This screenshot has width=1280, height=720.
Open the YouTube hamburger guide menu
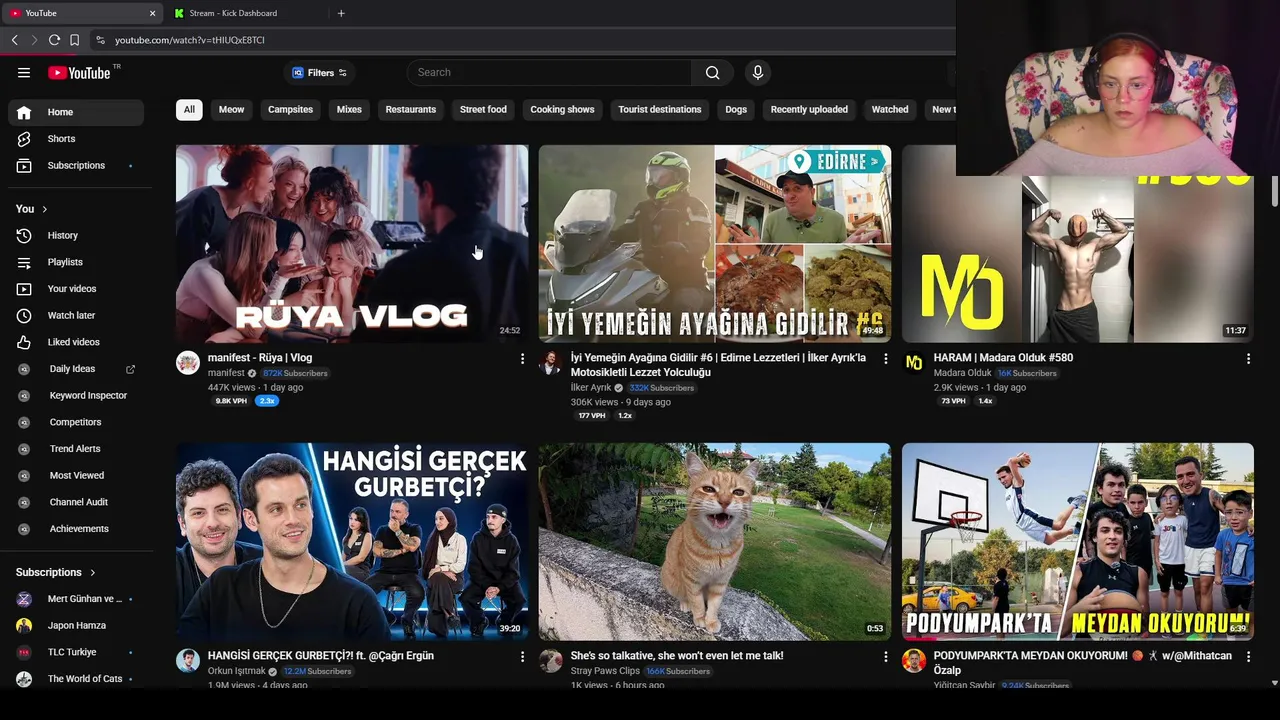click(x=24, y=72)
